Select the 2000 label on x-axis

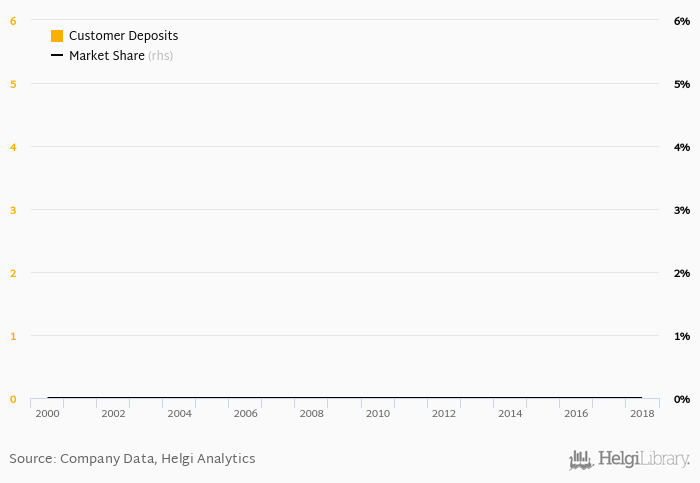[x=47, y=413]
